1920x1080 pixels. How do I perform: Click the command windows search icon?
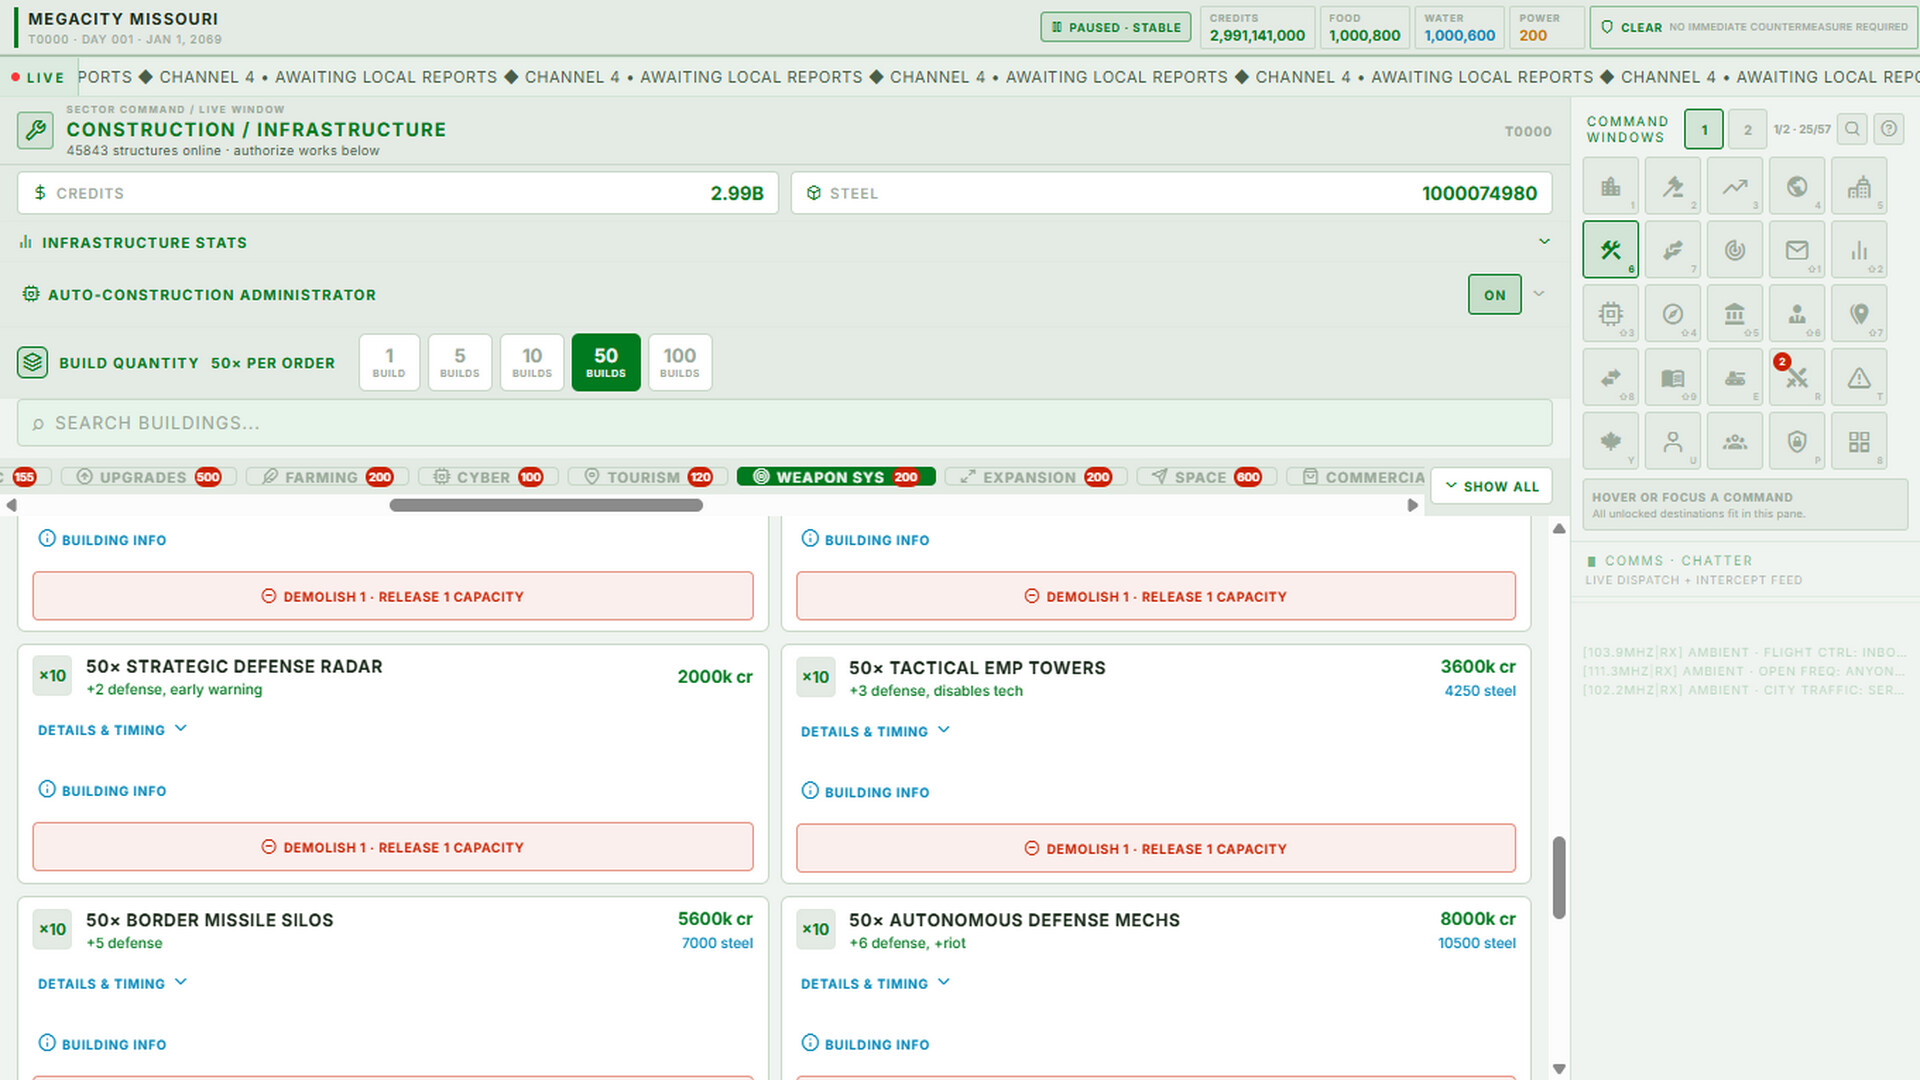[x=1852, y=129]
